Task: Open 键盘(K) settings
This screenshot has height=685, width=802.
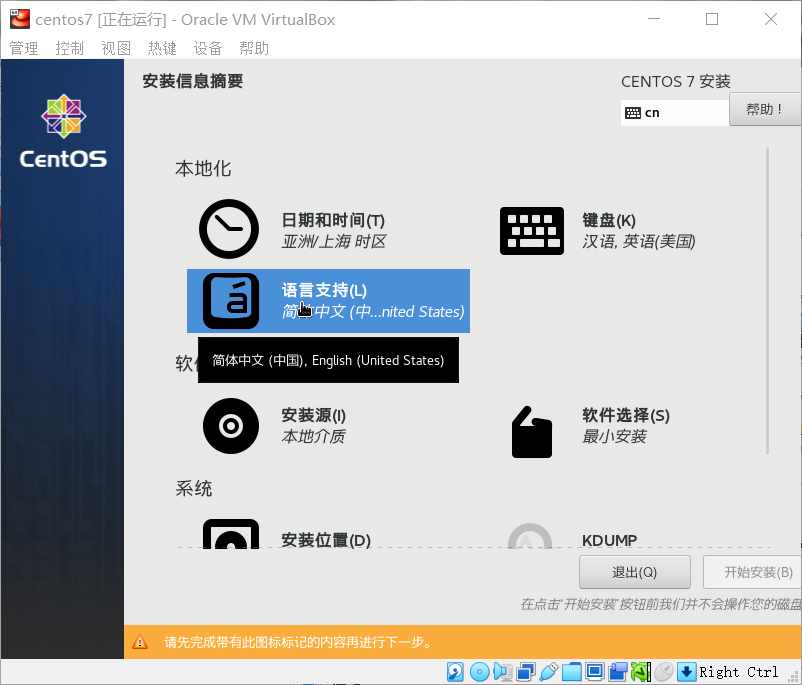Action: 609,220
